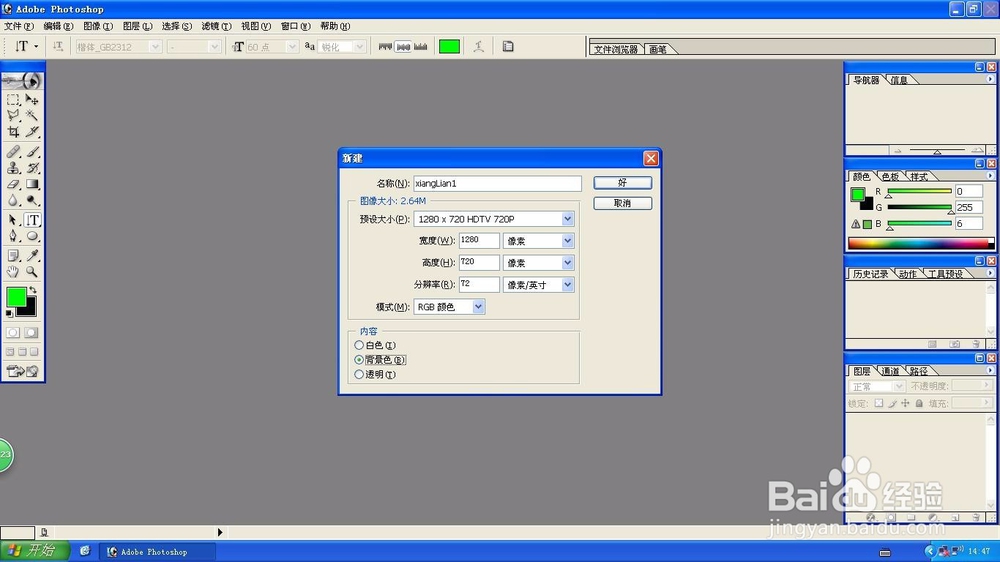The width and height of the screenshot is (1000, 562).
Task: Select the Slice tool
Action: click(32, 131)
